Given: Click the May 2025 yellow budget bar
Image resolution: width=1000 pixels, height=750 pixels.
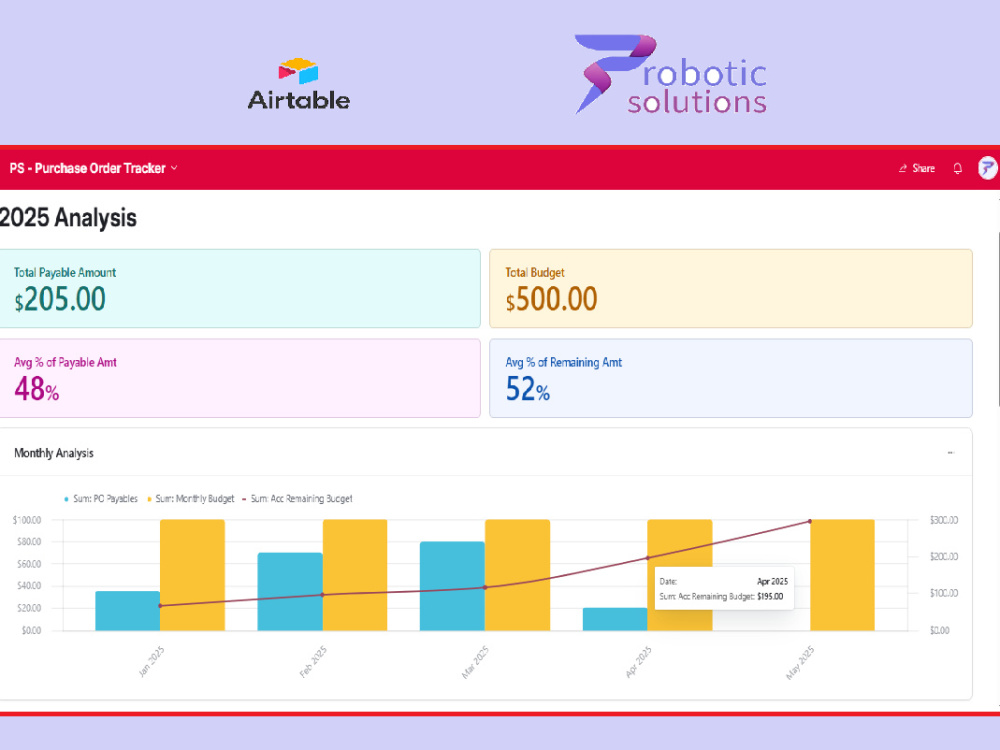Looking at the screenshot, I should [842, 575].
